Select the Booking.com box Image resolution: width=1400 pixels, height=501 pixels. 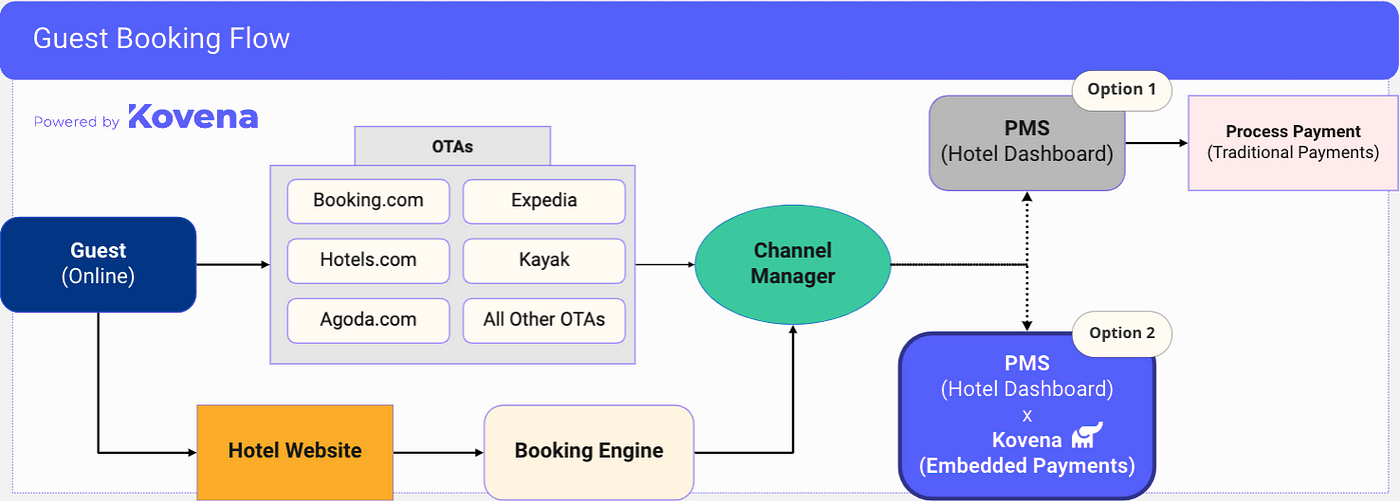(x=368, y=201)
